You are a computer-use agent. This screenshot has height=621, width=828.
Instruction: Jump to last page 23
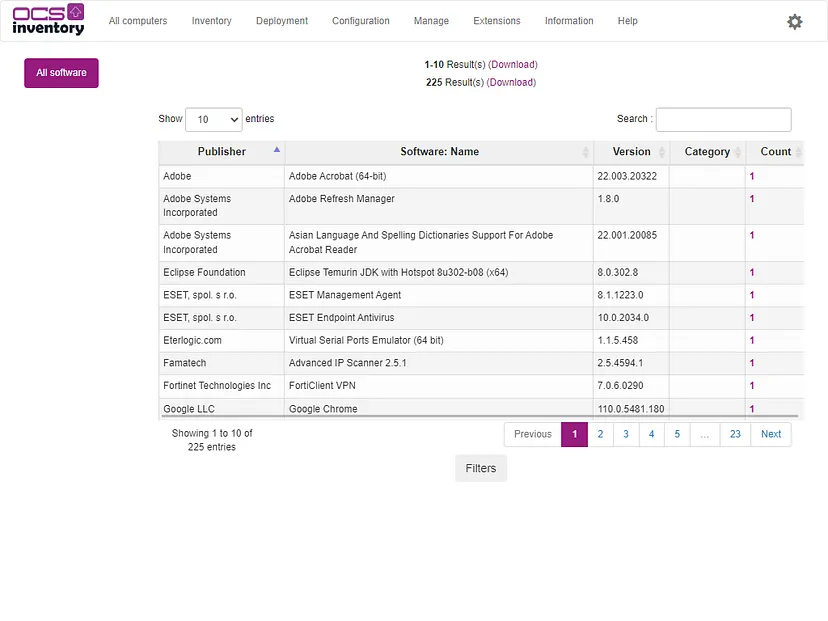pos(735,434)
